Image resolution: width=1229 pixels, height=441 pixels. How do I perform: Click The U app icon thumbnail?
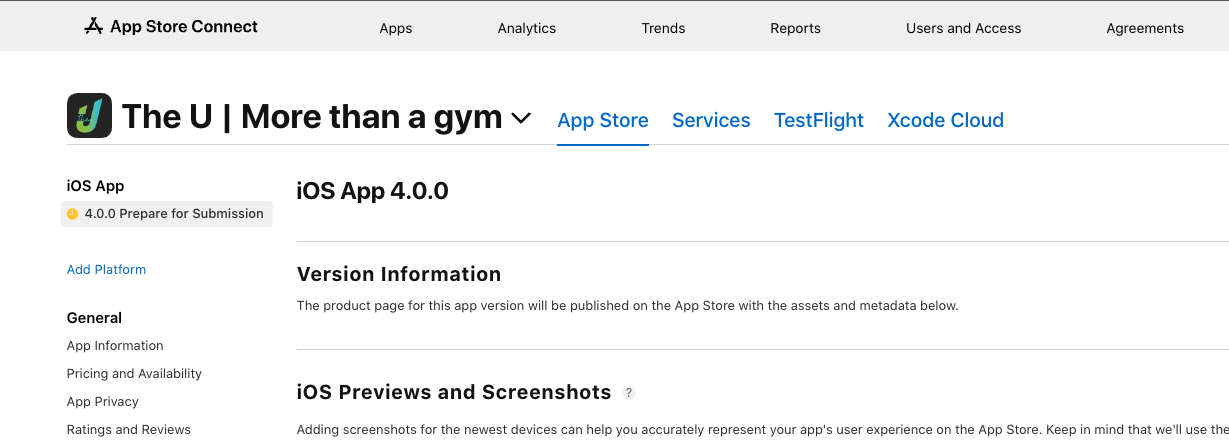click(89, 115)
